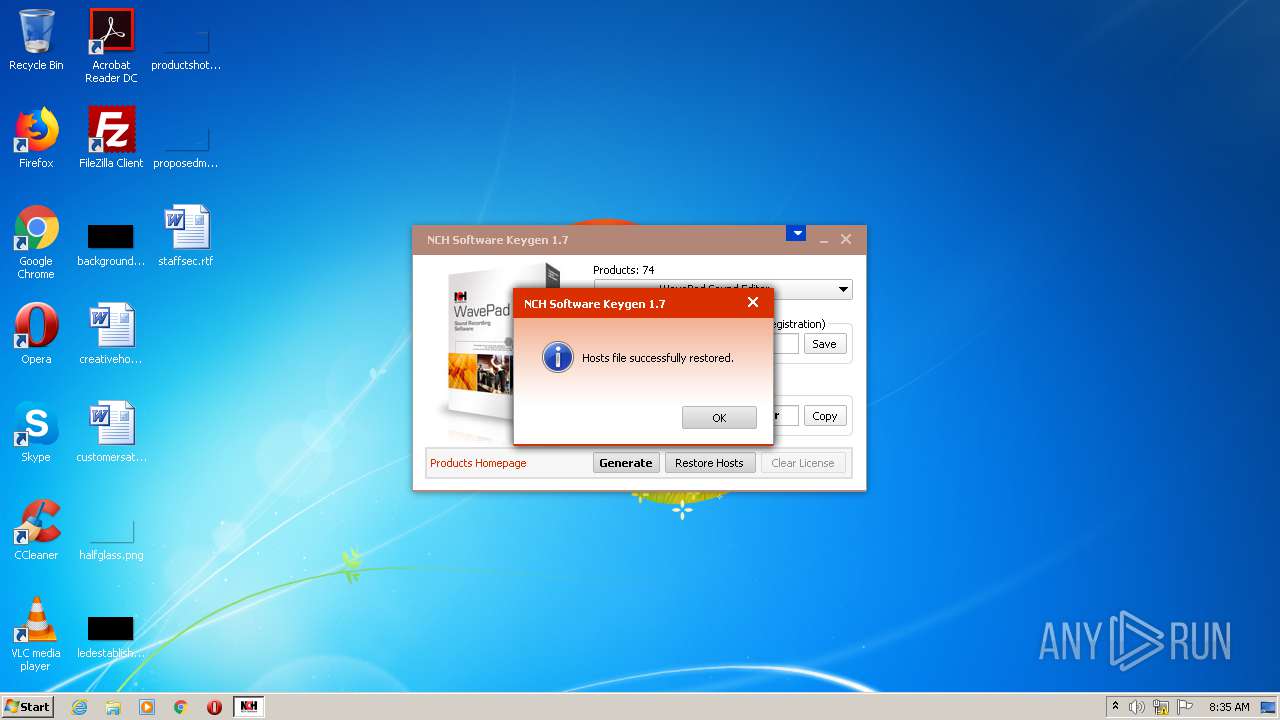Screen dimensions: 1280x720
Task: Open Action Center flag icon
Action: tap(1185, 707)
